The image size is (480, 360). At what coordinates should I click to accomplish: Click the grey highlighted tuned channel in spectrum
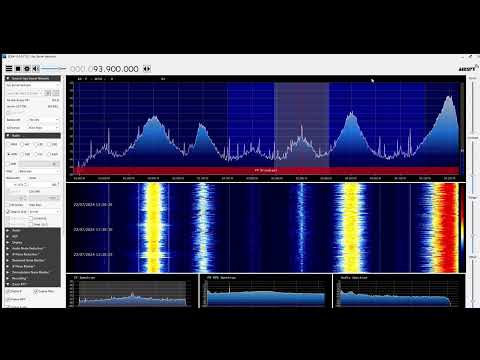302,125
